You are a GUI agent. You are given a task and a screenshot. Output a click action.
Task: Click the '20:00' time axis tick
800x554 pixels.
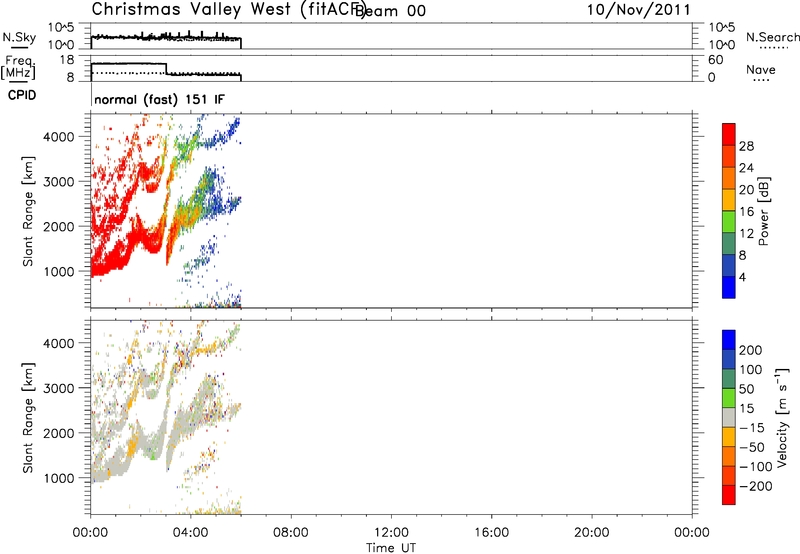[591, 533]
